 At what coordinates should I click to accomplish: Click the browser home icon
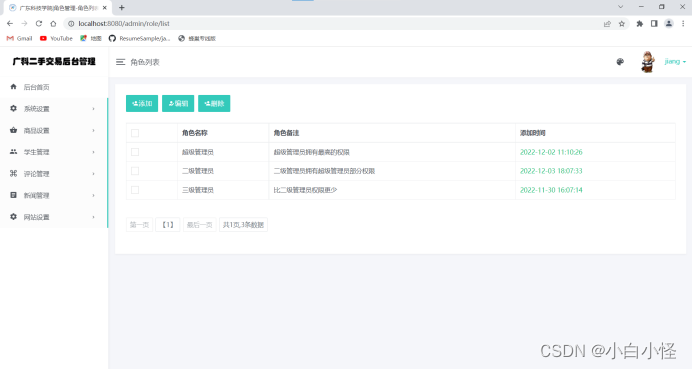tap(53, 23)
